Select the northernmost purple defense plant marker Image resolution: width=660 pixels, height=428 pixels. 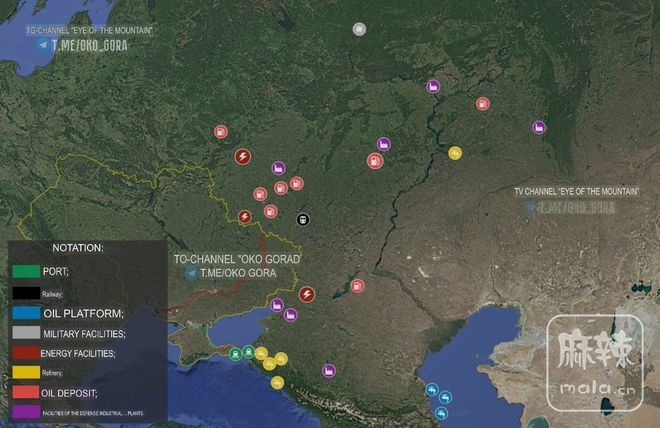coord(433,86)
